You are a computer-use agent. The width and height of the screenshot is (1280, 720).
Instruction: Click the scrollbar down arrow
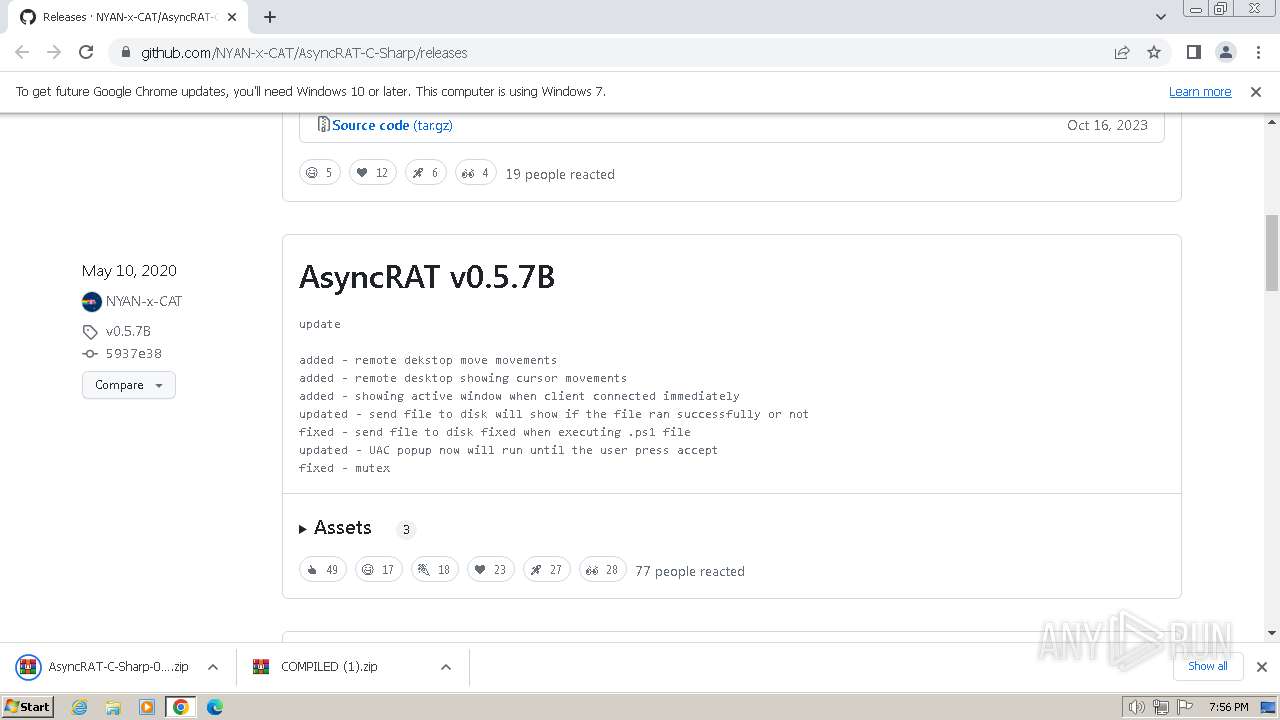pos(1272,632)
